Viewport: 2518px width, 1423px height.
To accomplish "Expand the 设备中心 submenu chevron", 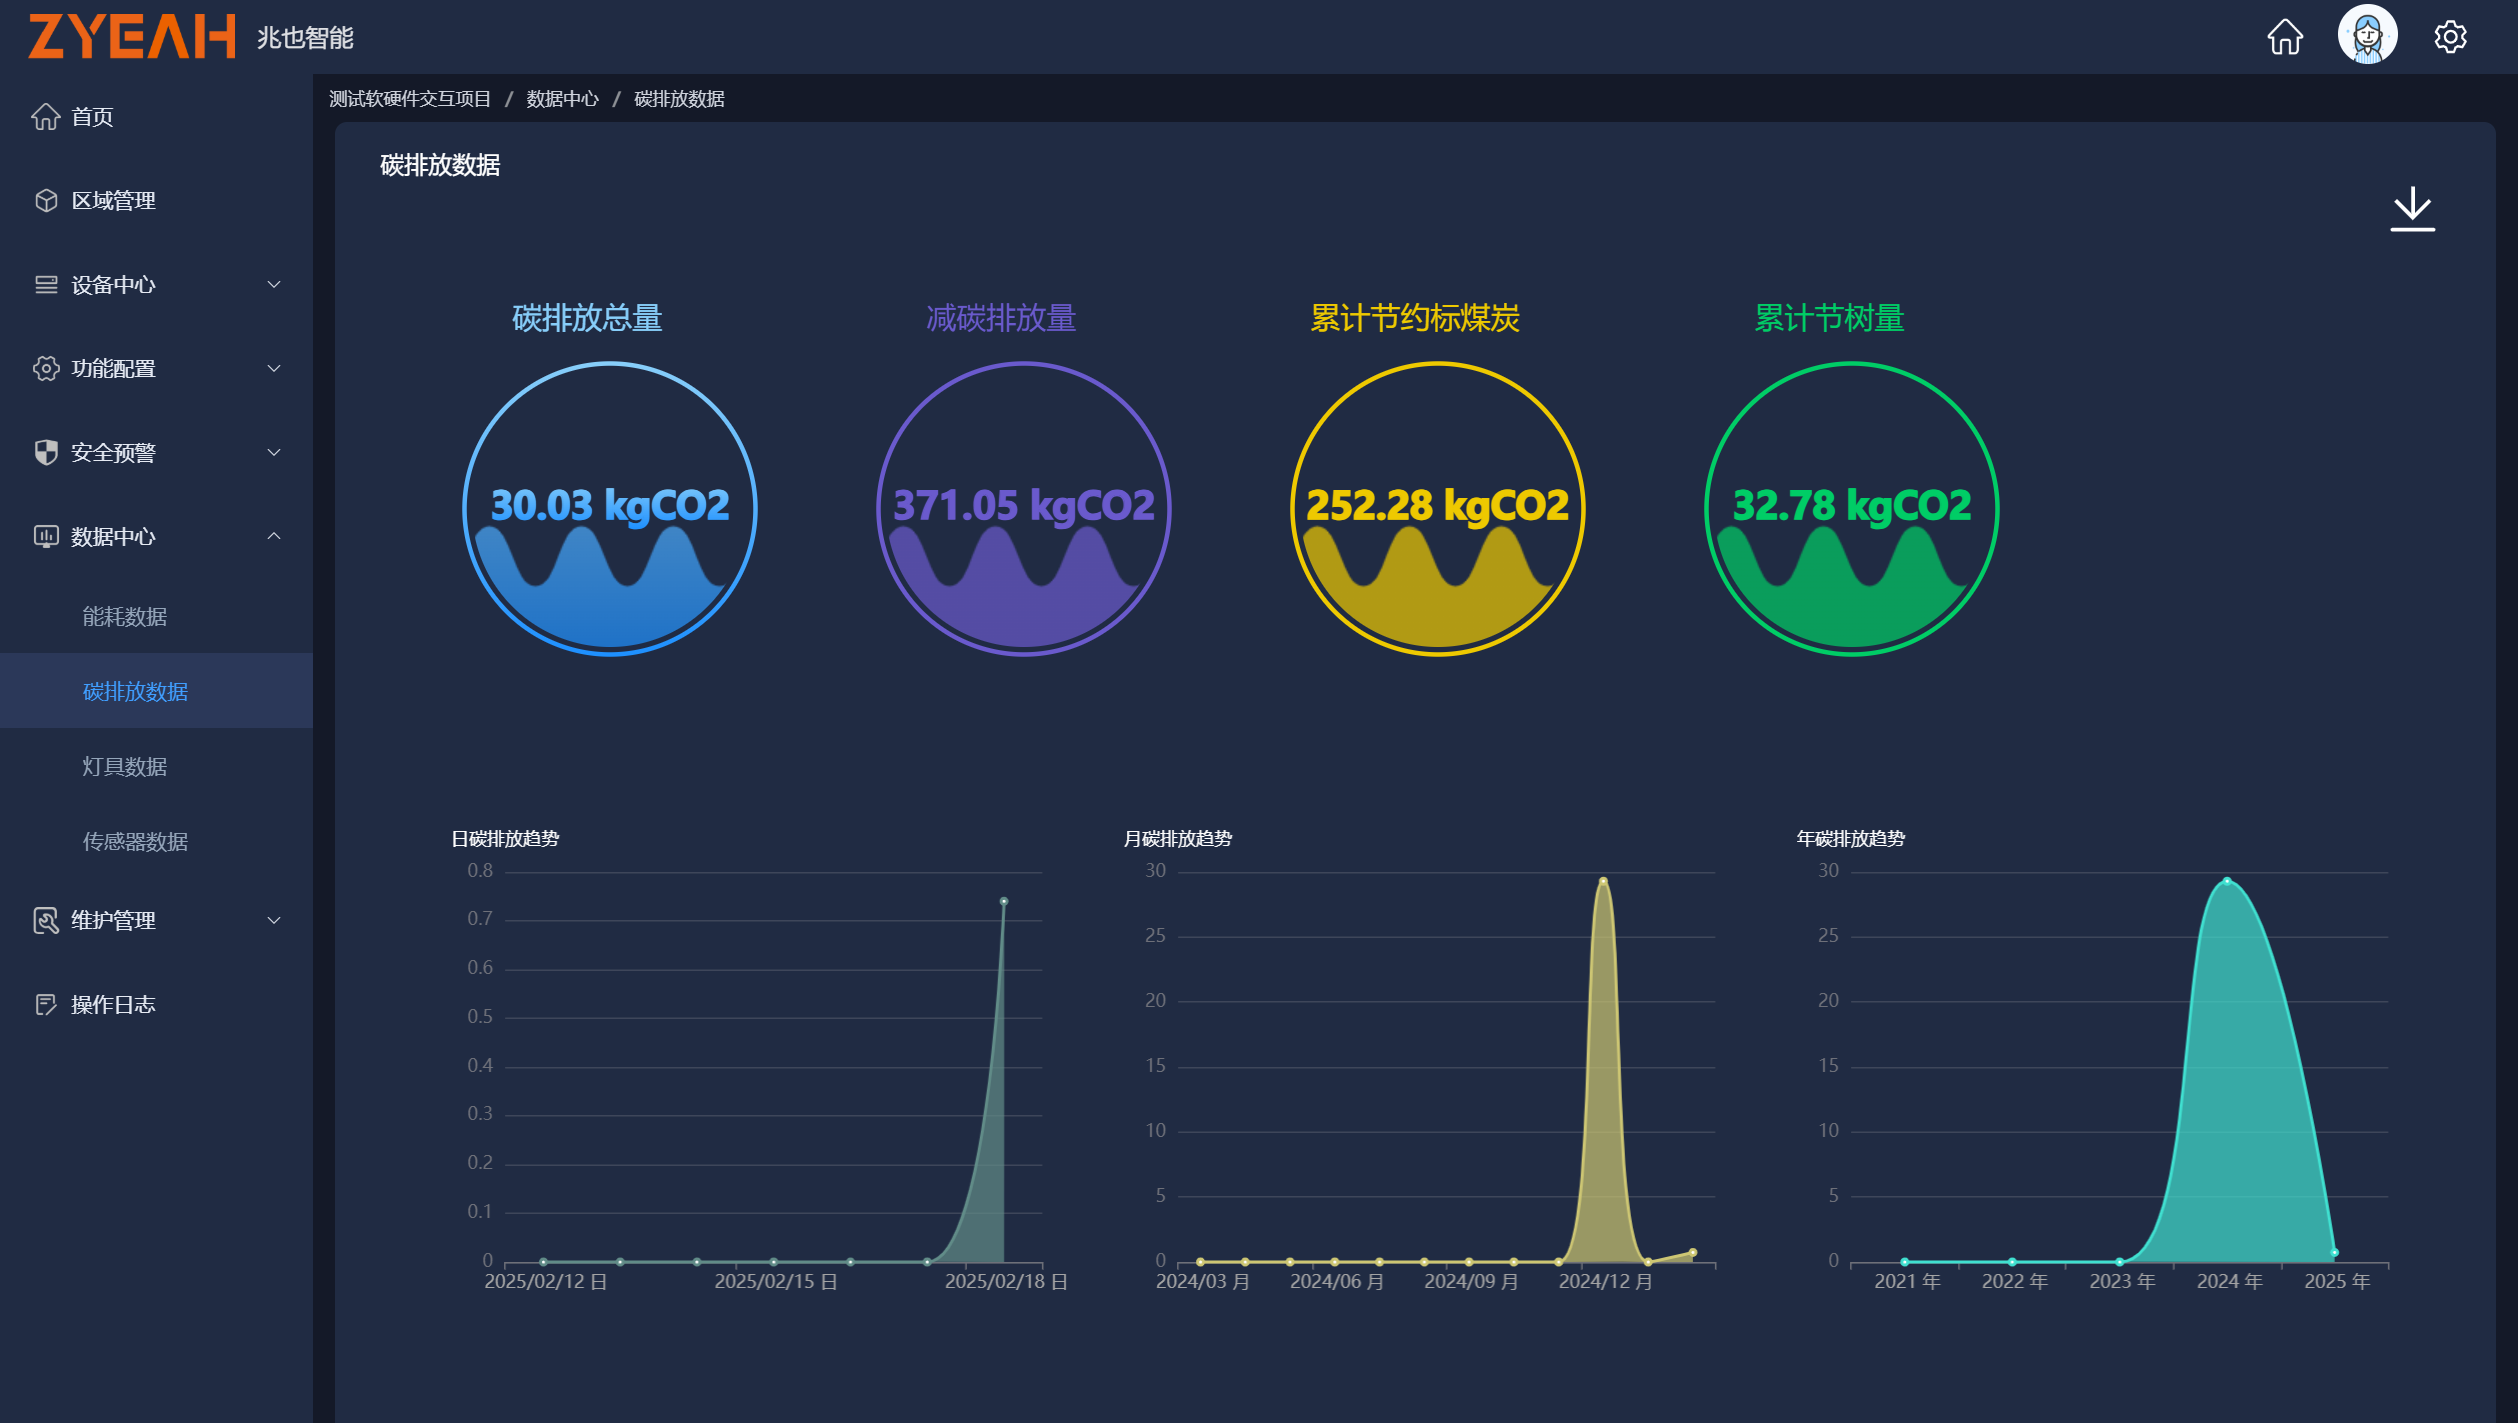I will [274, 285].
